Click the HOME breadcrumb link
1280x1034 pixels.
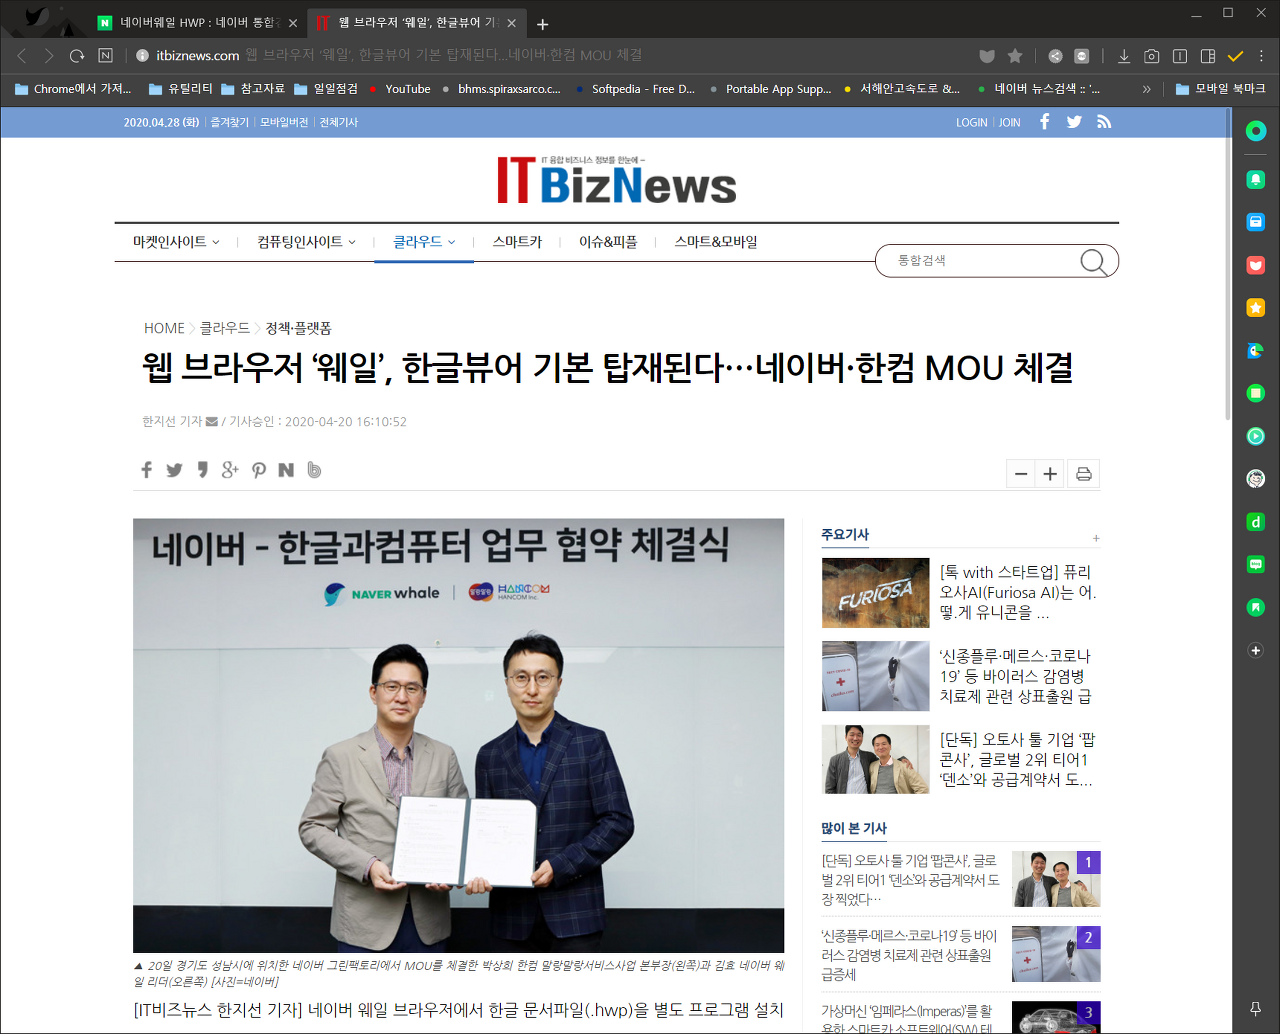(x=164, y=328)
